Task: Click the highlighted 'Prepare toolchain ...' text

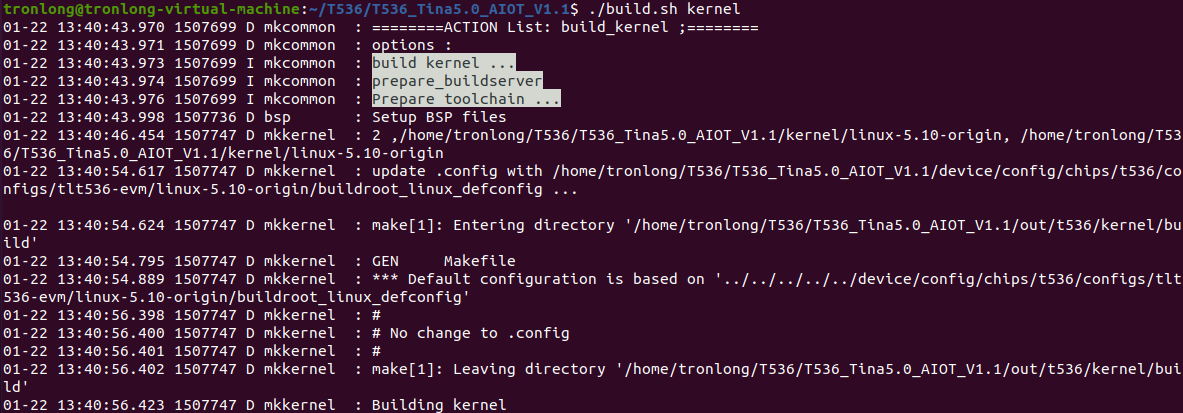Action: pos(466,99)
